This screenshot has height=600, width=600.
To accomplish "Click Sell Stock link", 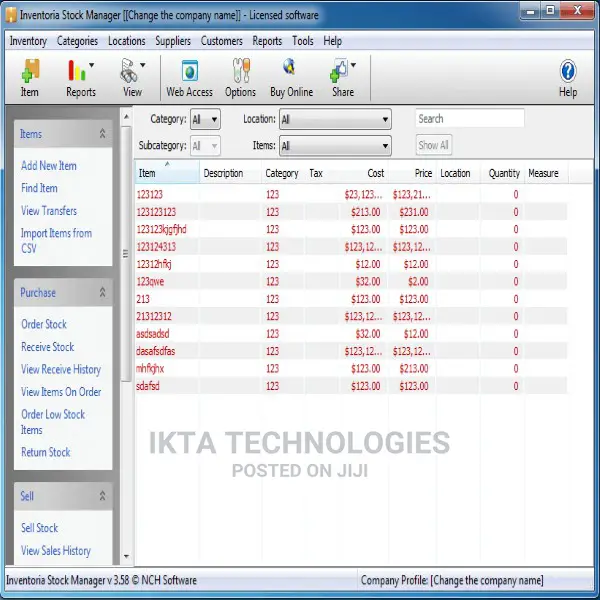I will tap(39, 528).
